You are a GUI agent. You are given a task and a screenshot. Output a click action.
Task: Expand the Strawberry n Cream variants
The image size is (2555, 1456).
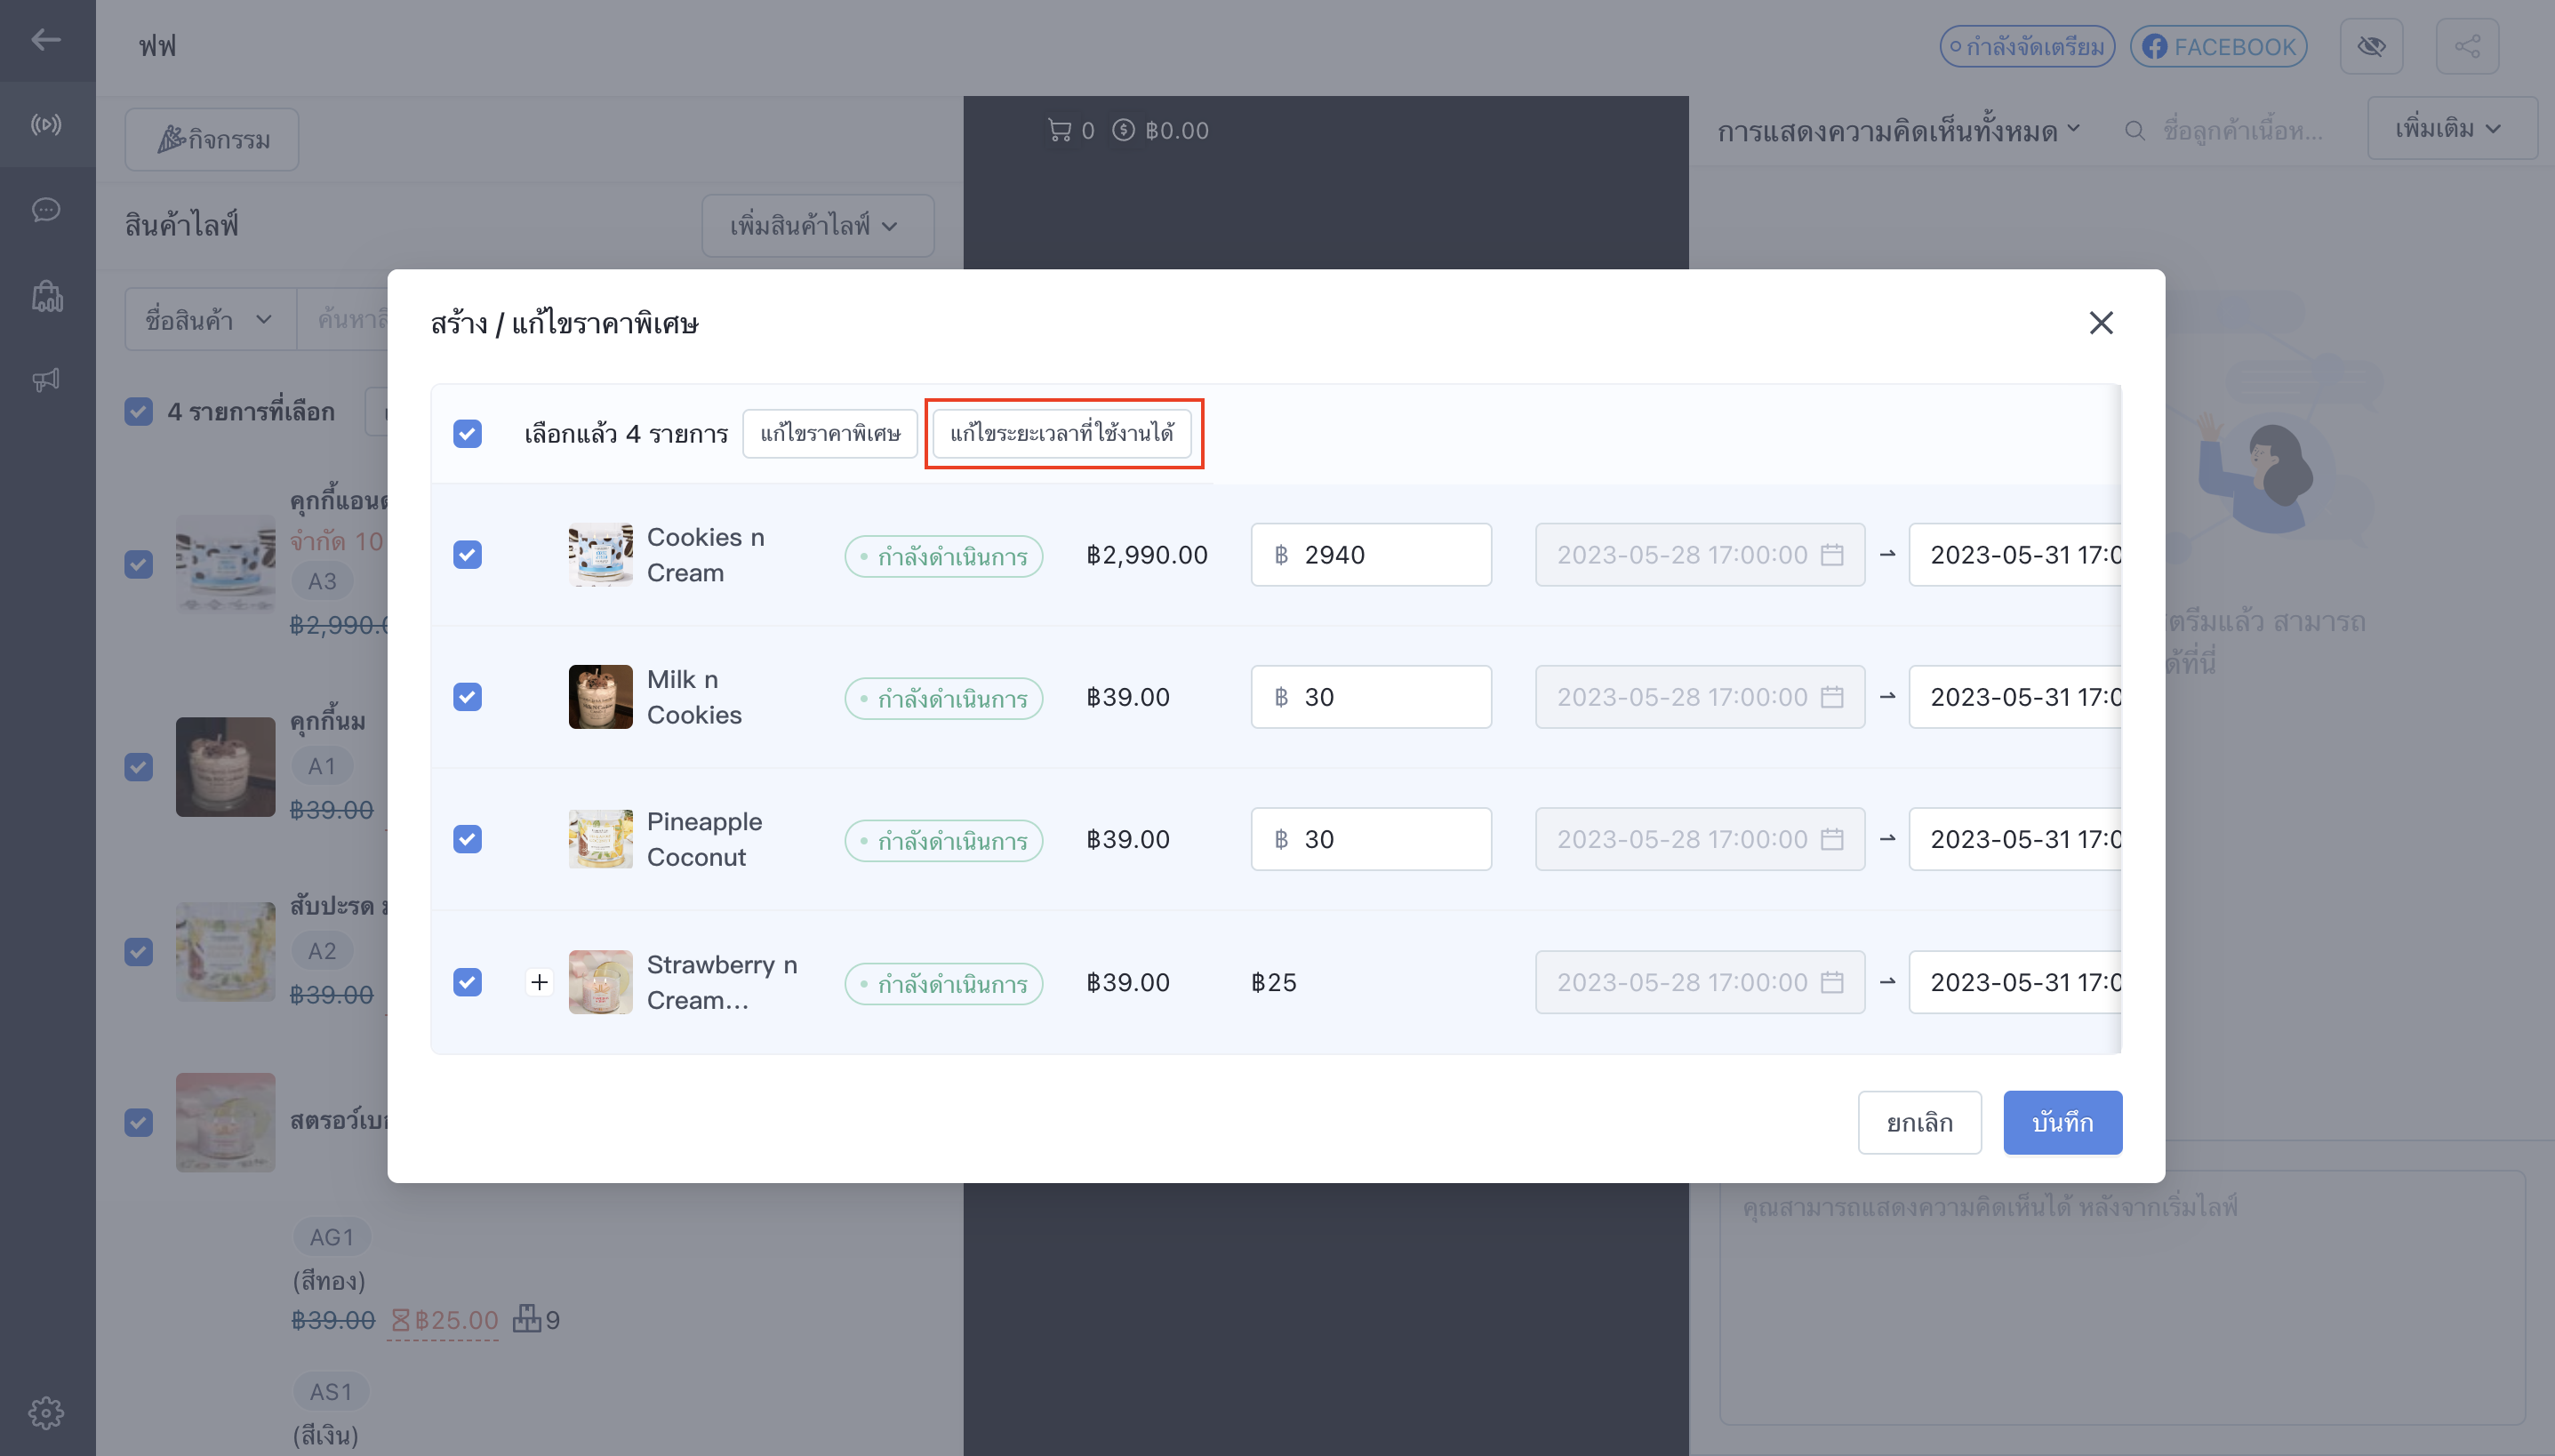[x=539, y=982]
